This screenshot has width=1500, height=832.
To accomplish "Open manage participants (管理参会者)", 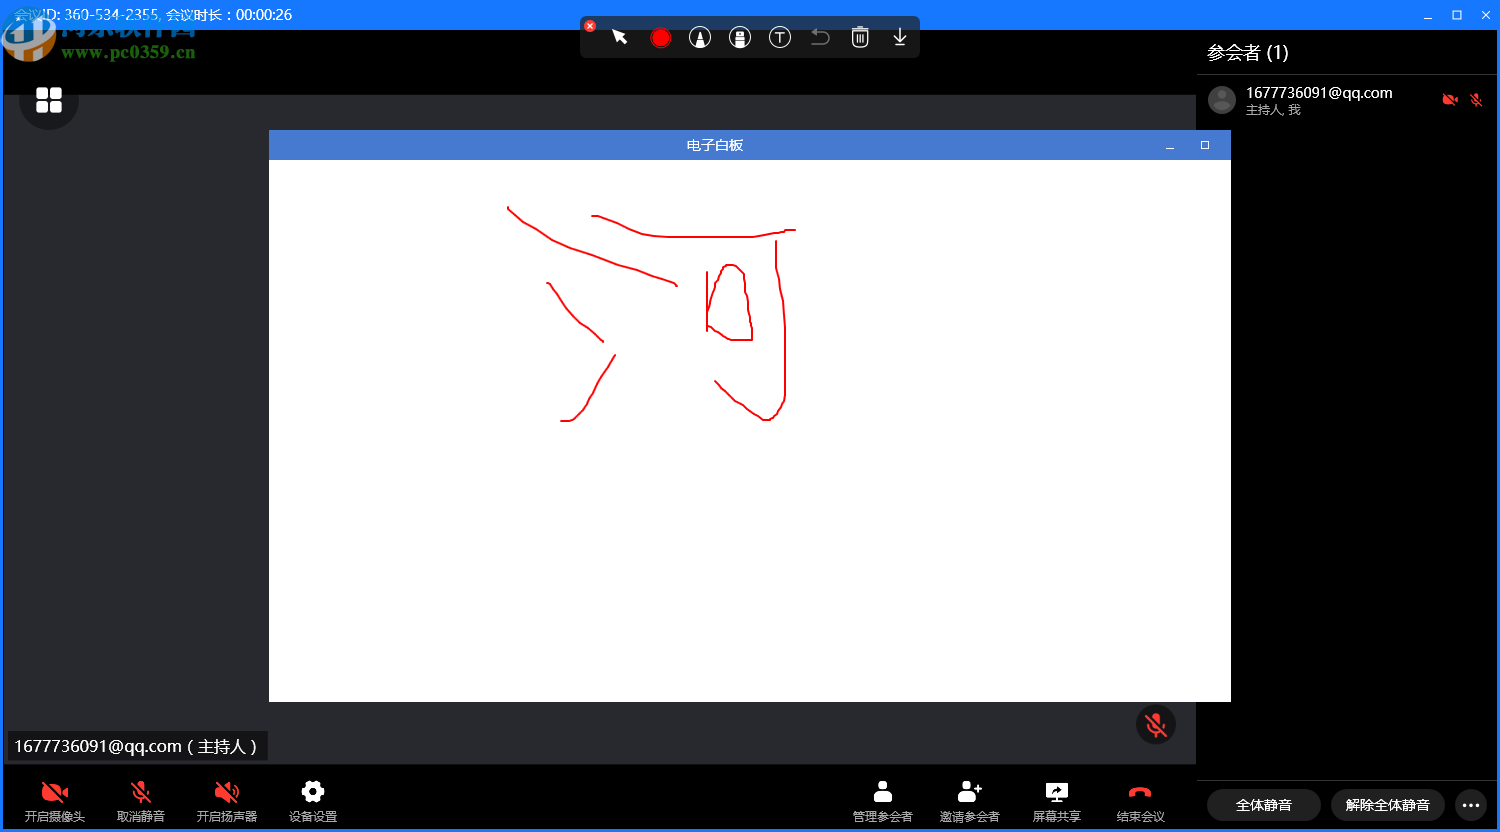I will pos(883,802).
